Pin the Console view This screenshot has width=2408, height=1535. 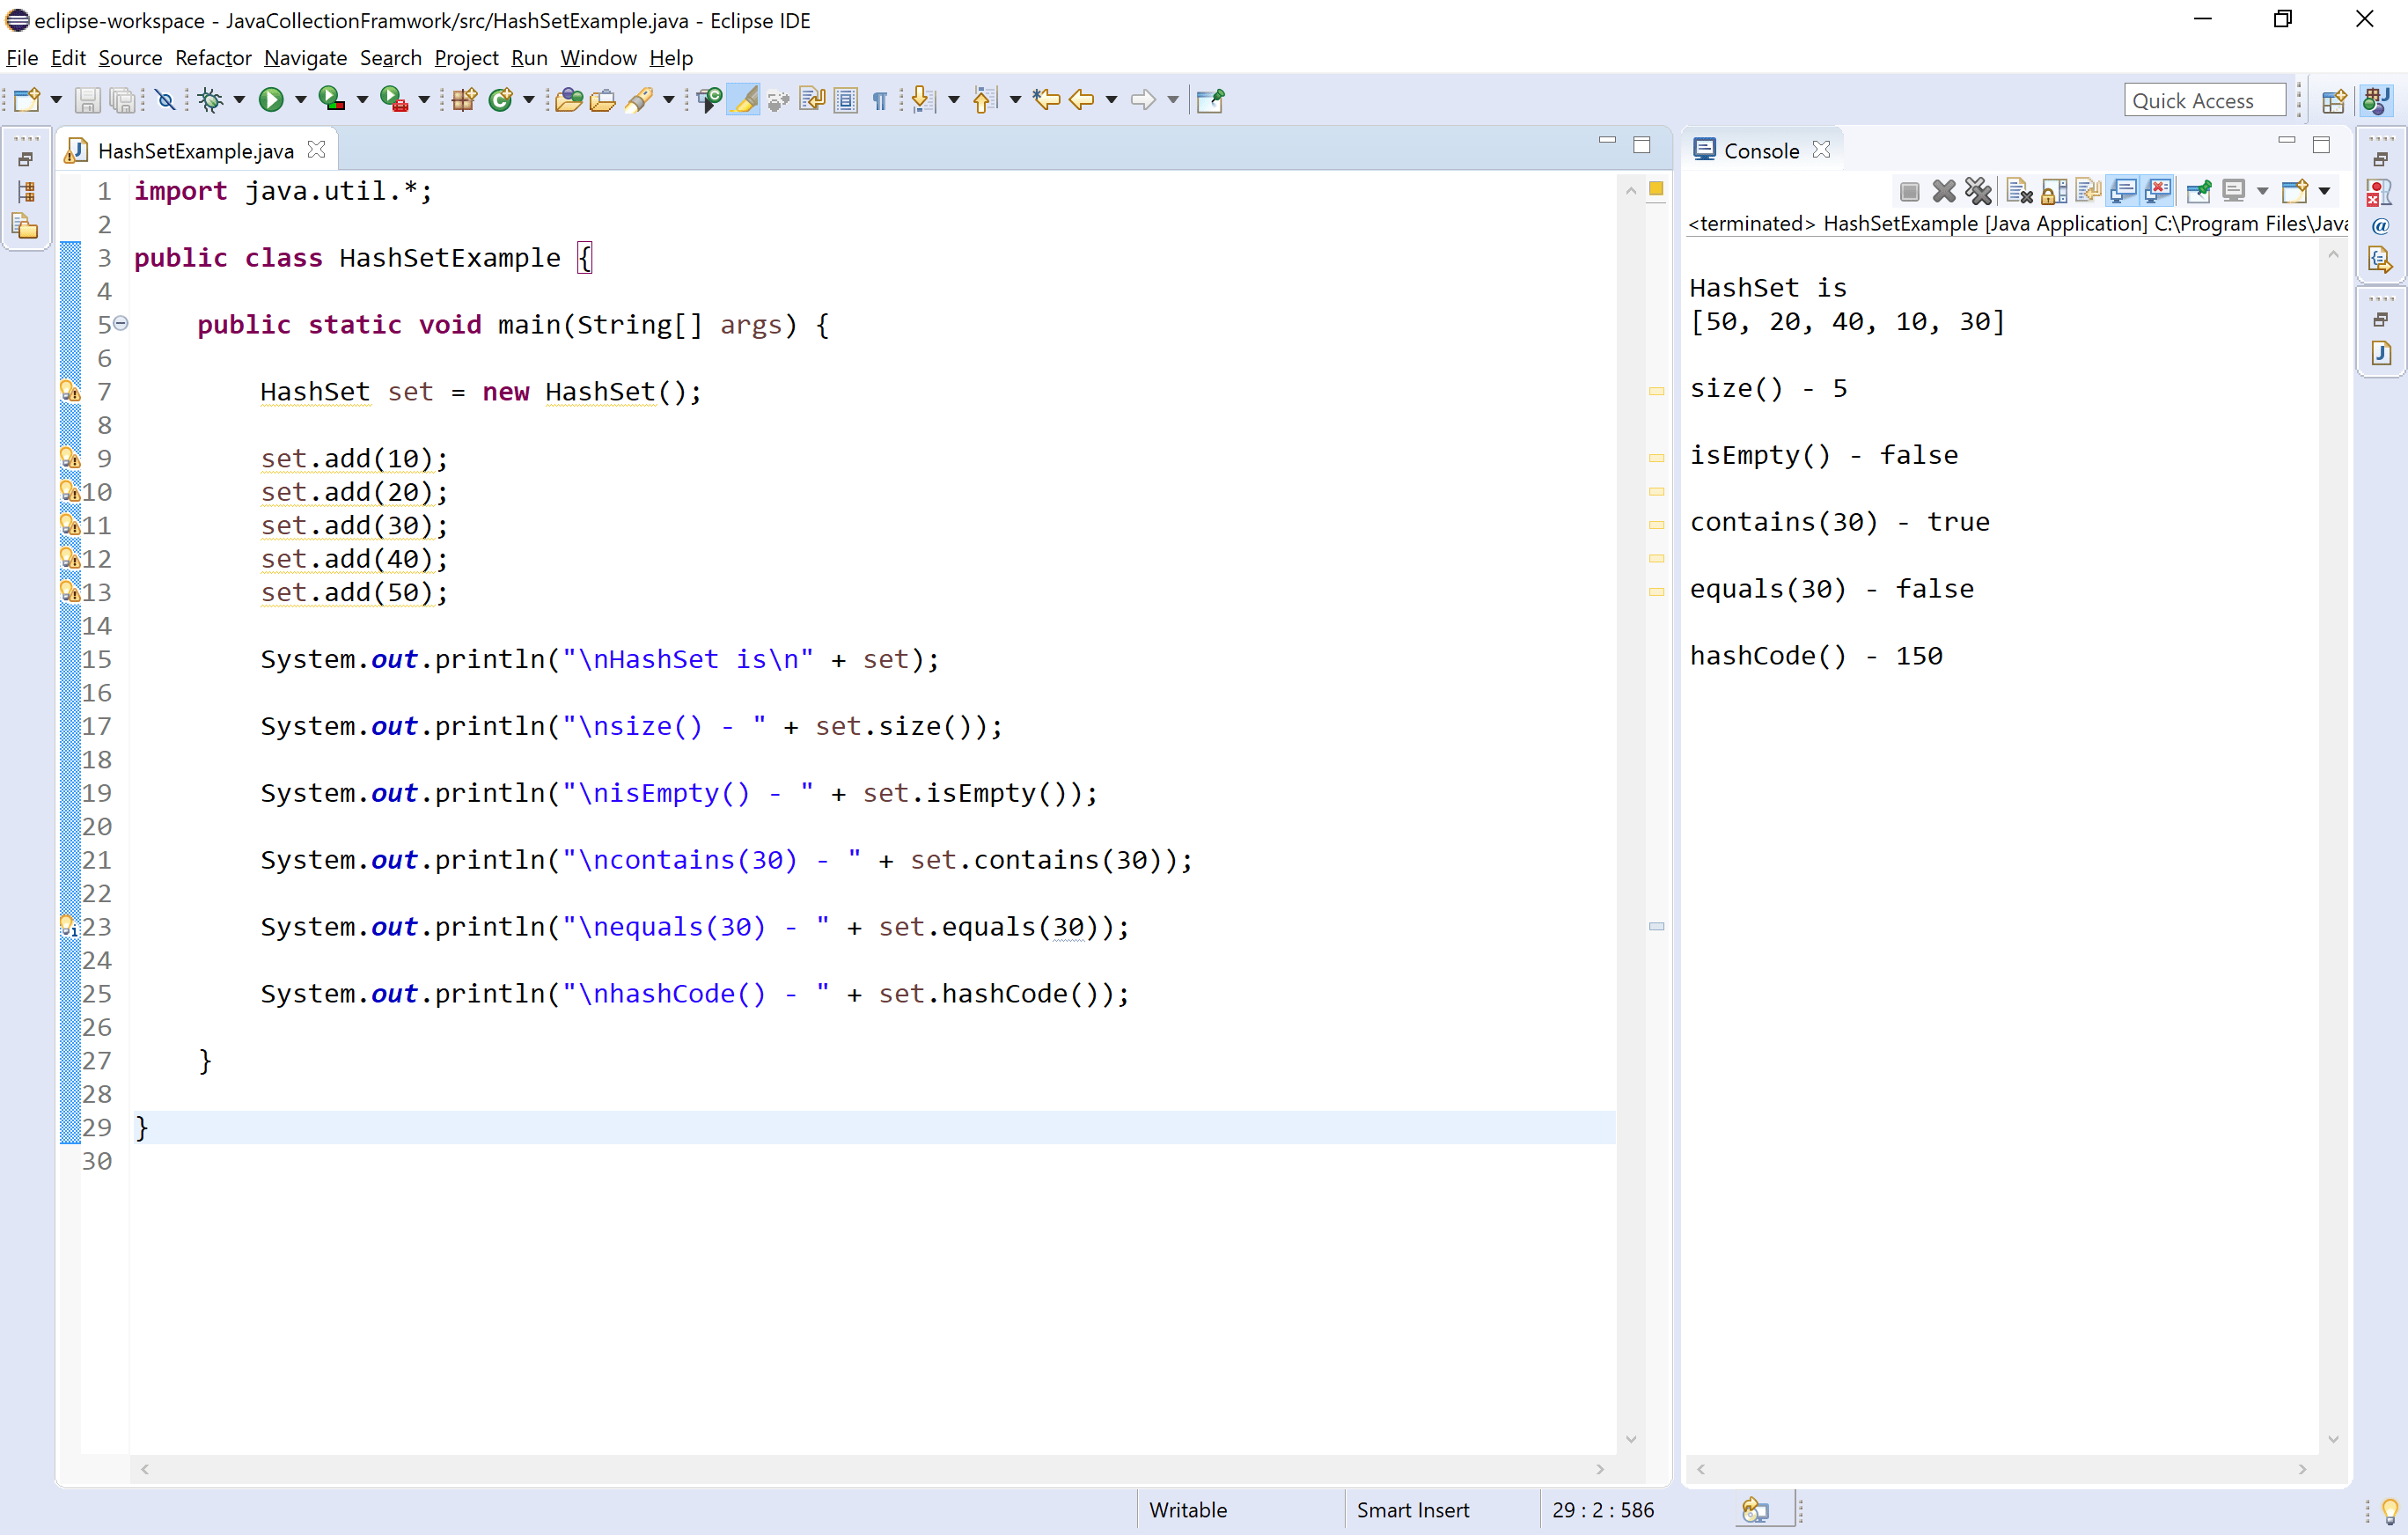tap(2199, 190)
